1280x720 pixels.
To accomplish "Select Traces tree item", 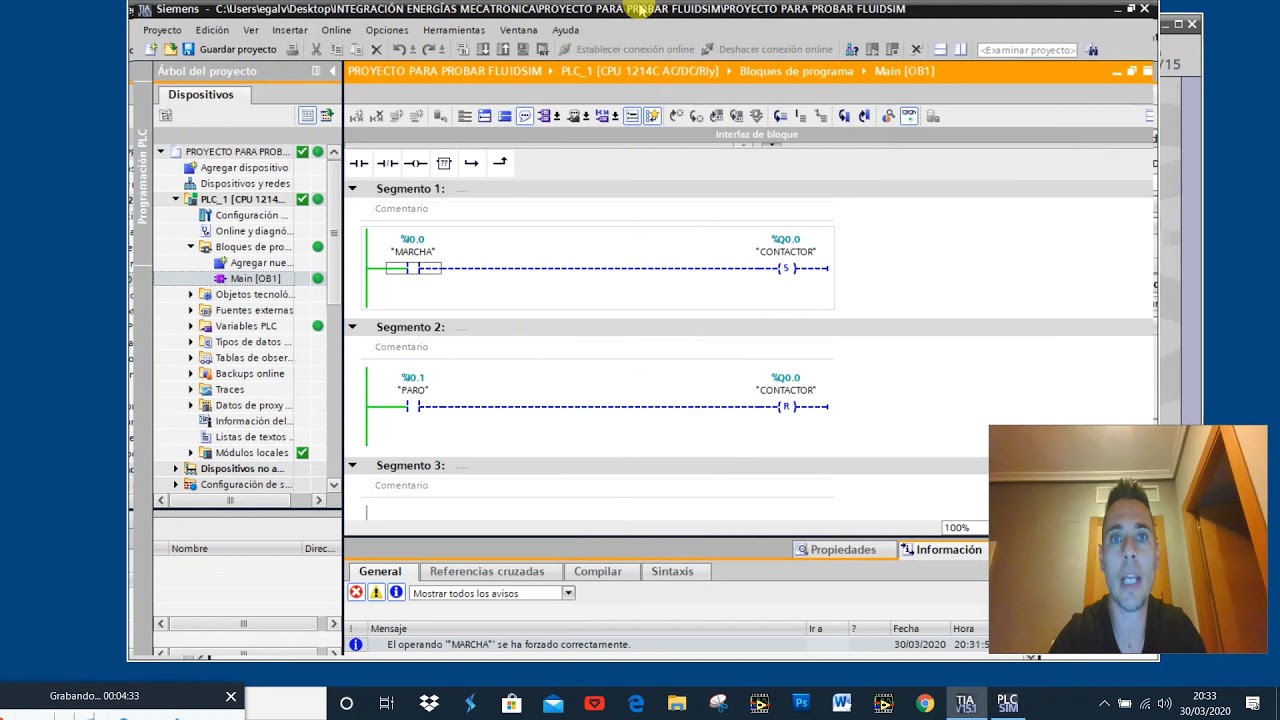I will [229, 390].
